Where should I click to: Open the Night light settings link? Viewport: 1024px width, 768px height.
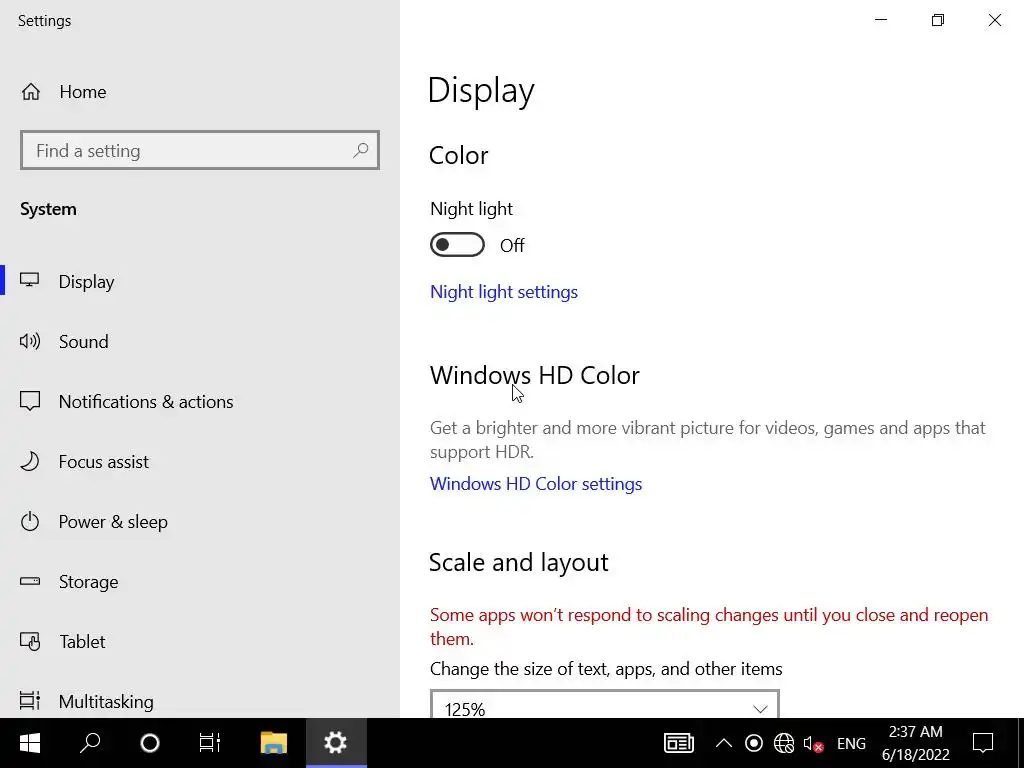click(x=504, y=292)
